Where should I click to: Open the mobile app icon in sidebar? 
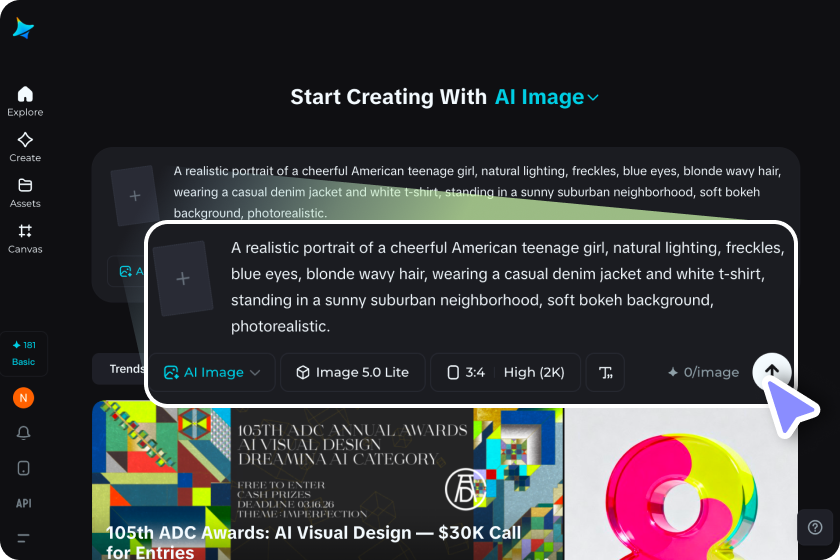pos(24,468)
